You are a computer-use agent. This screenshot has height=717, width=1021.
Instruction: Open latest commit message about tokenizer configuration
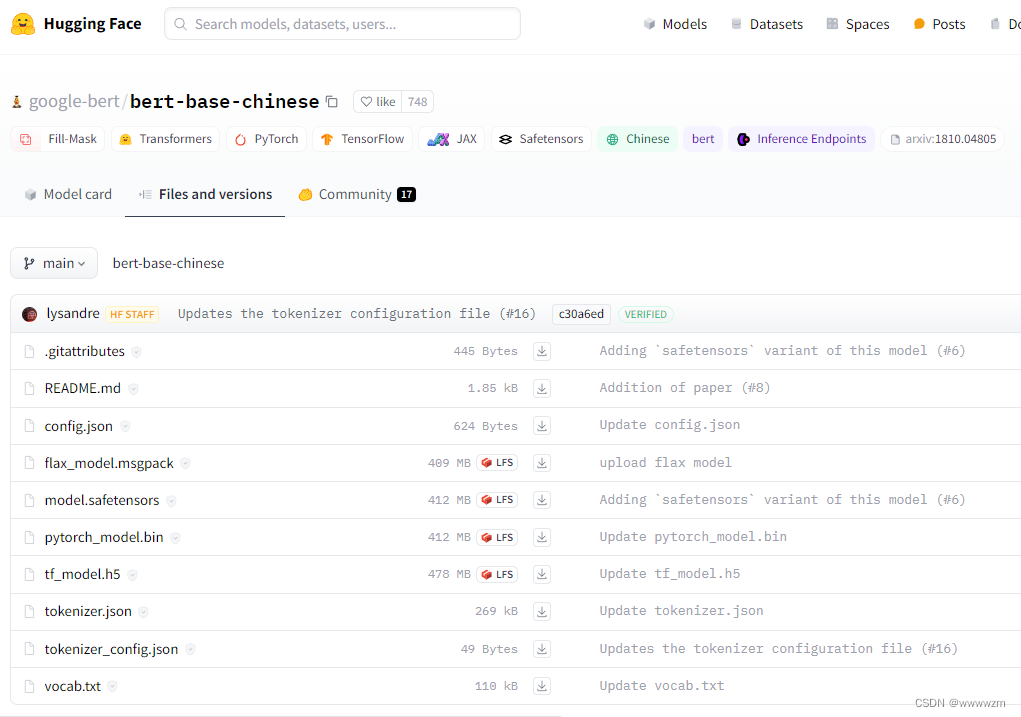[356, 314]
